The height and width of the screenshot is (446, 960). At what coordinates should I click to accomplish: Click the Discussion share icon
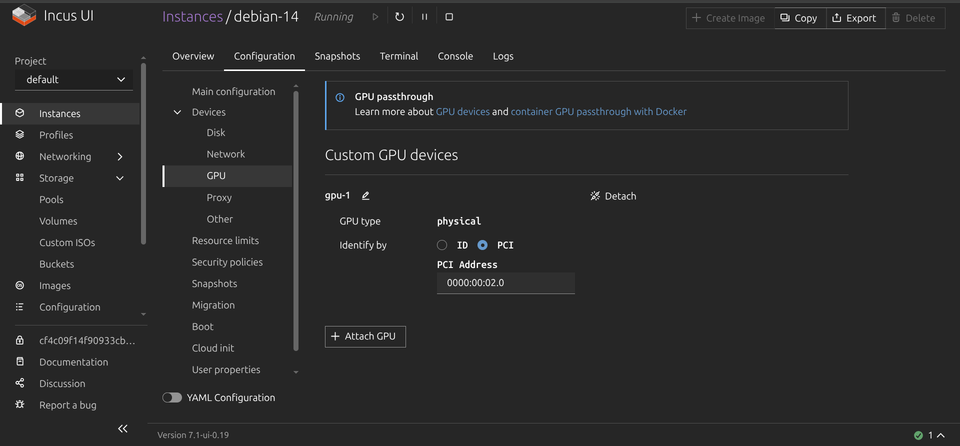[20, 384]
